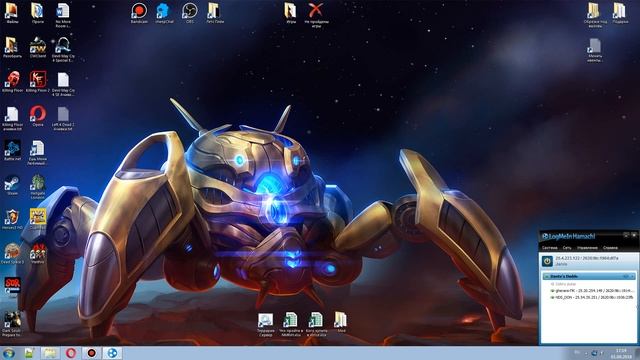
Task: Launch Devil May Cry 4 Special Edition shortcut
Action: click(x=63, y=49)
